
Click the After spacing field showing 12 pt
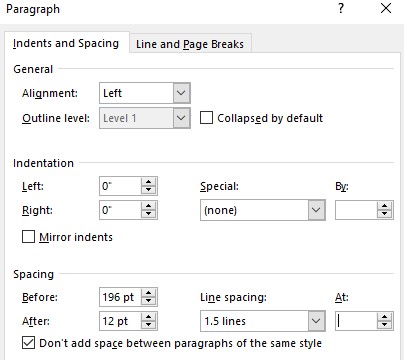pyautogui.click(x=120, y=321)
